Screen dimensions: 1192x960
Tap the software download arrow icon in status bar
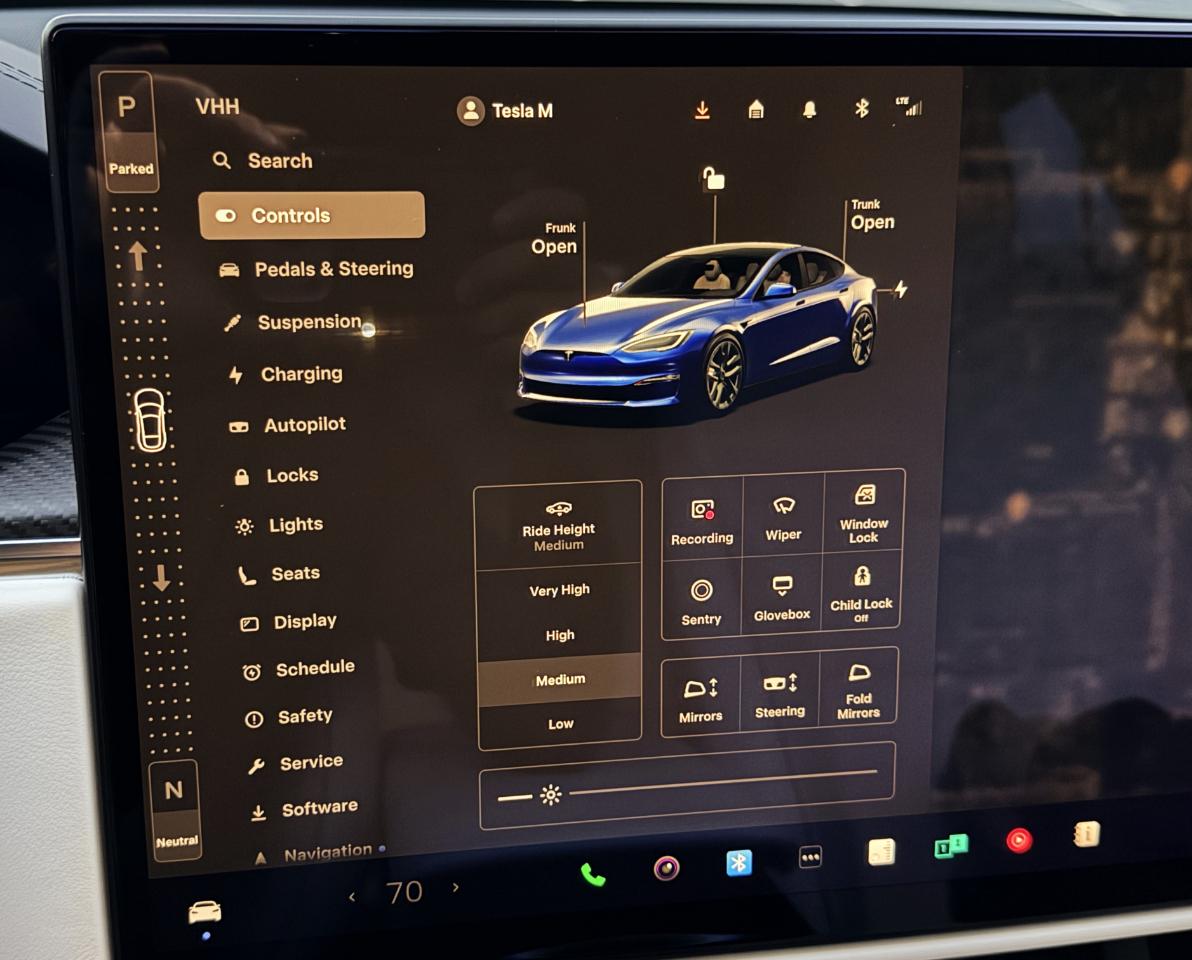tap(702, 110)
